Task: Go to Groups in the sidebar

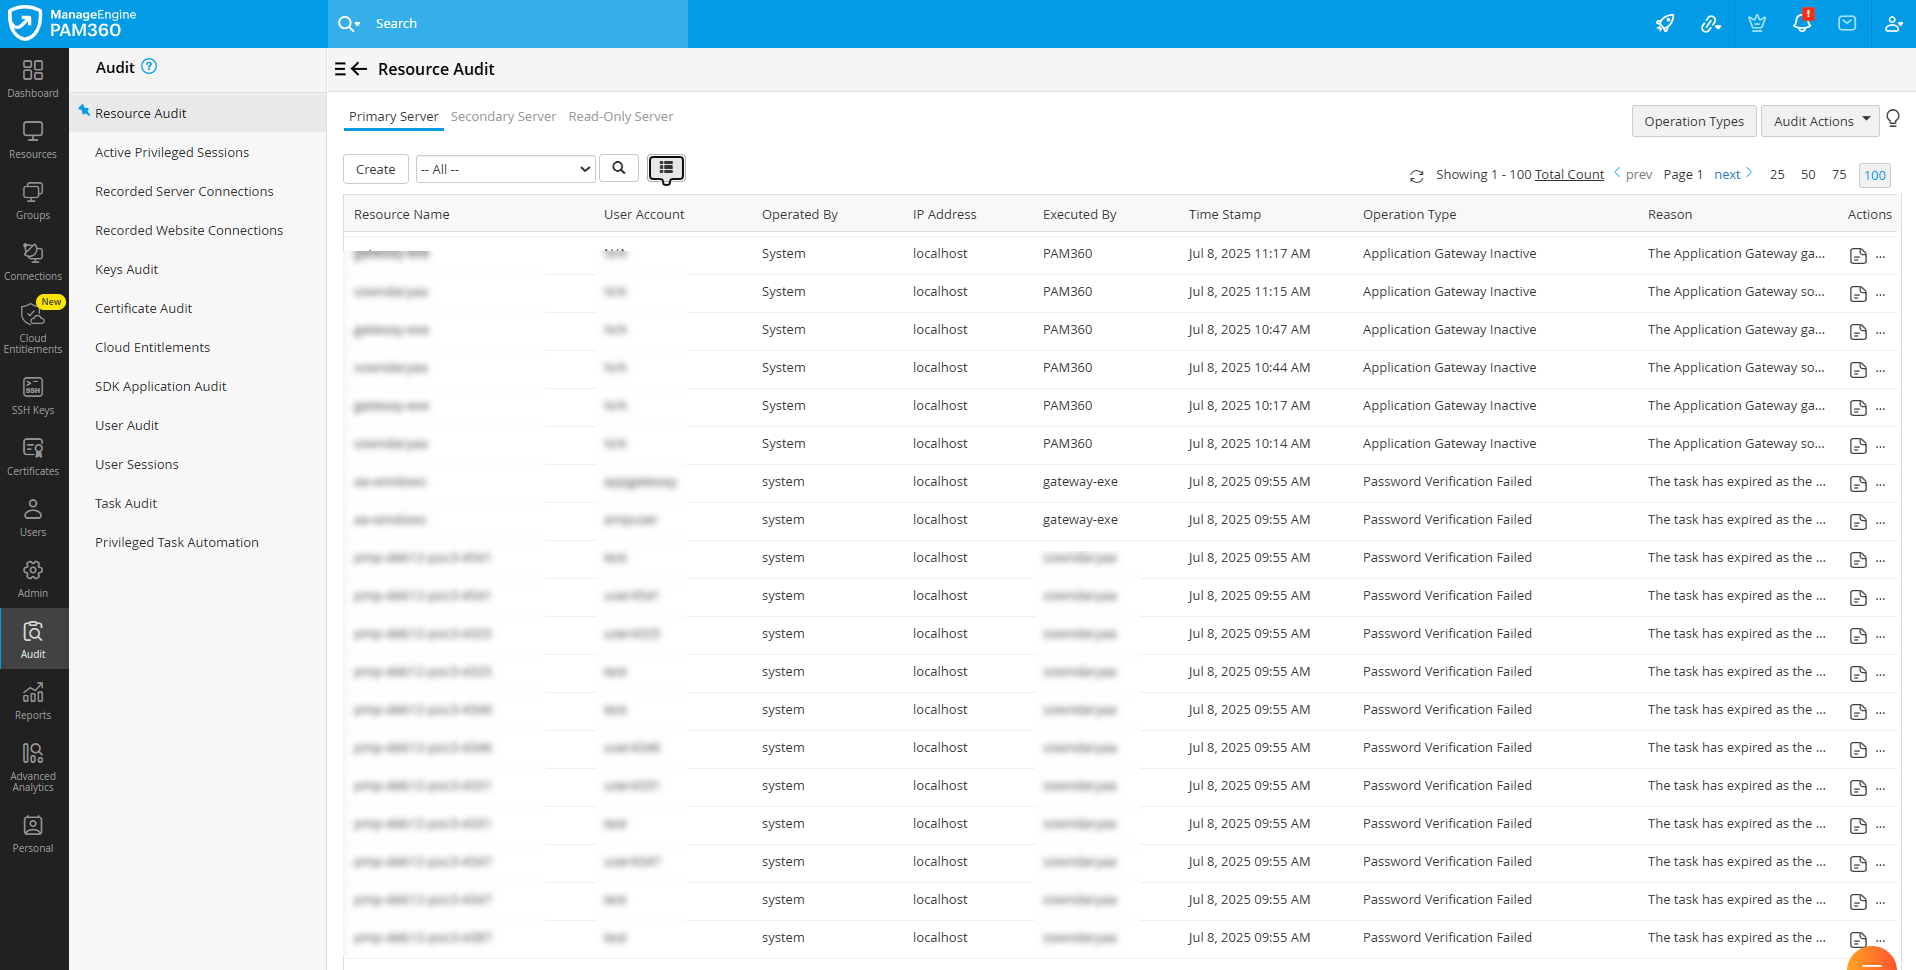Action: 33,201
